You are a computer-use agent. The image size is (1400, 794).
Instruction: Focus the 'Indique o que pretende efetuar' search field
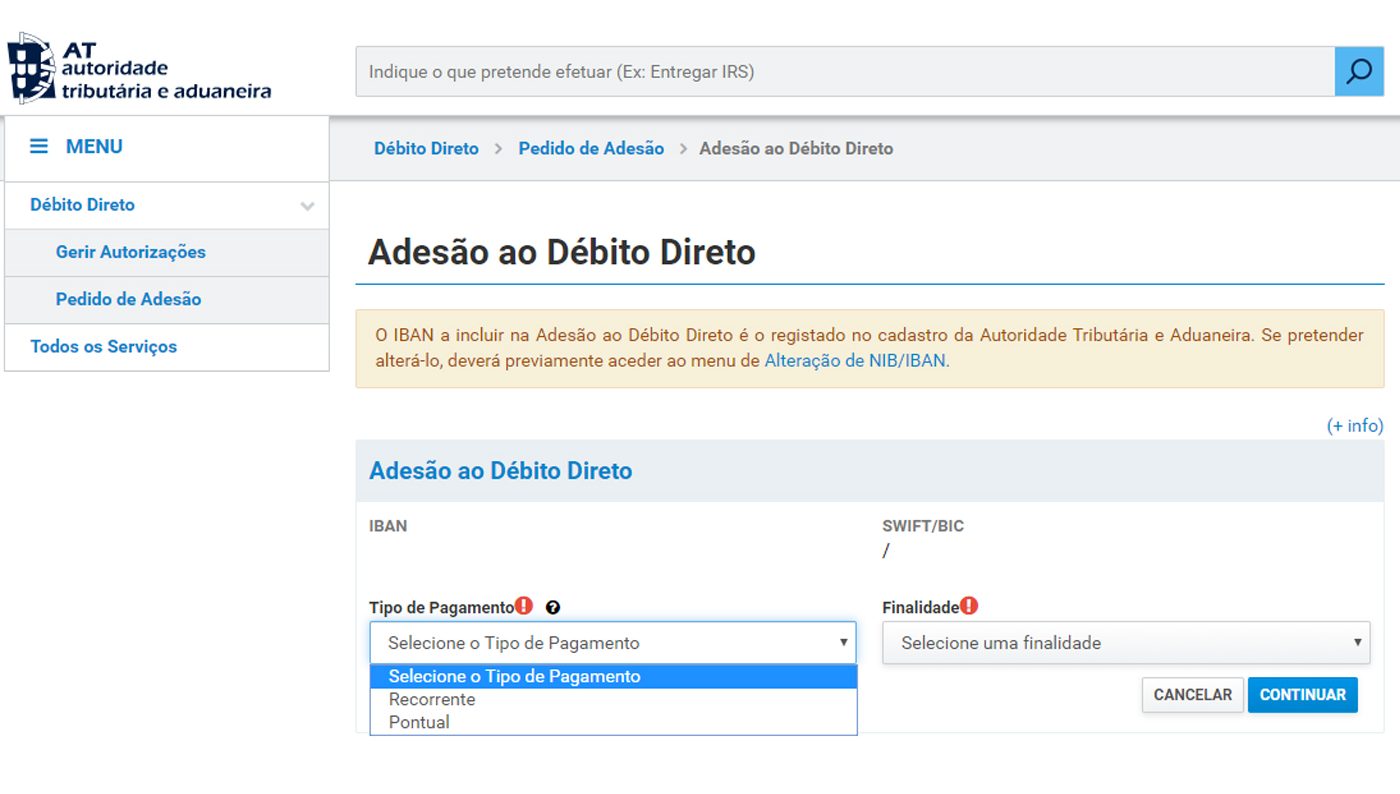pos(845,71)
